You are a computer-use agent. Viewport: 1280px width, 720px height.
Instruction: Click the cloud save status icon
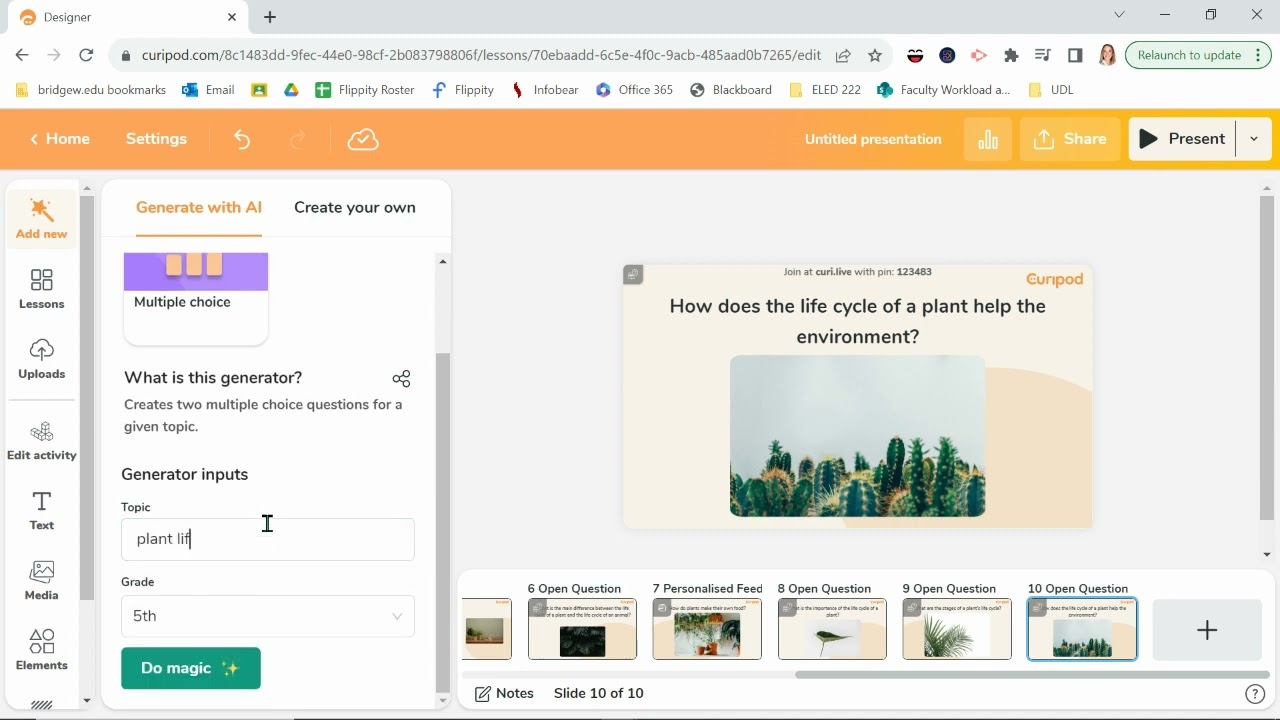(x=363, y=139)
